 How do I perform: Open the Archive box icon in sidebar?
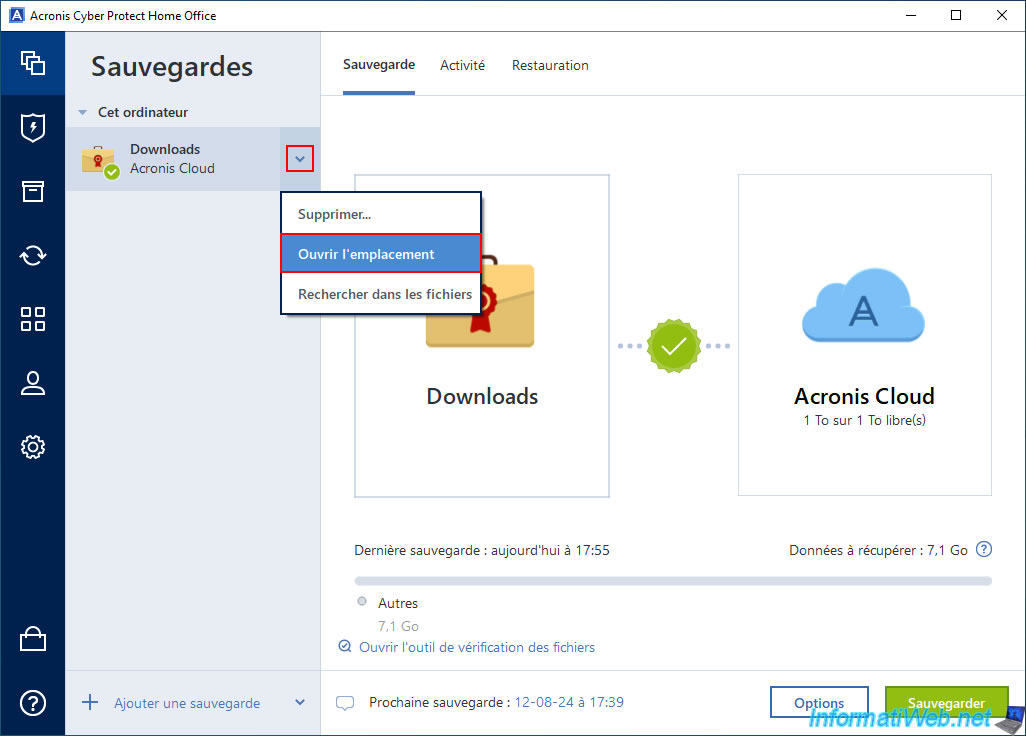[x=33, y=191]
